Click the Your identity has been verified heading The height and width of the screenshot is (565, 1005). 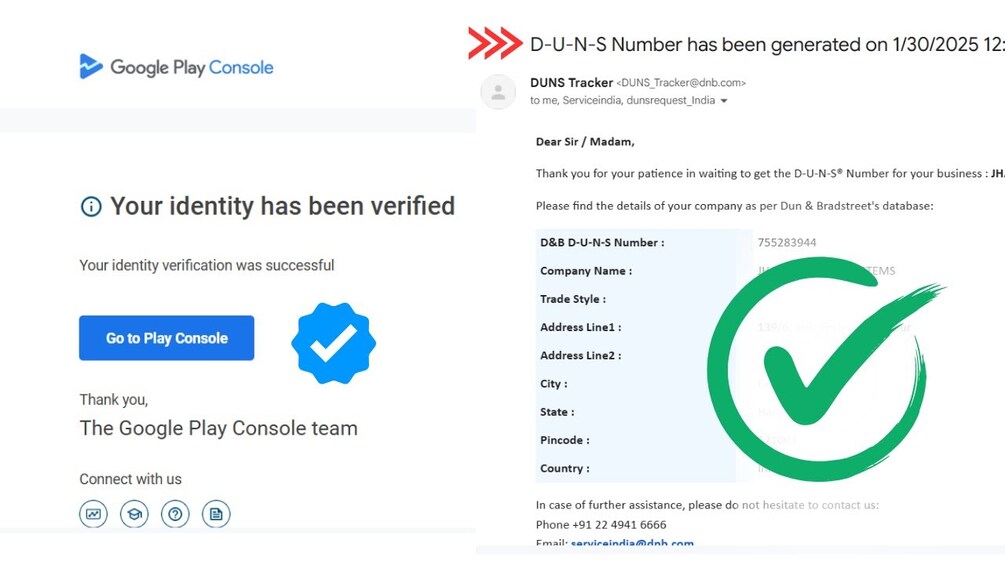pyautogui.click(x=283, y=206)
